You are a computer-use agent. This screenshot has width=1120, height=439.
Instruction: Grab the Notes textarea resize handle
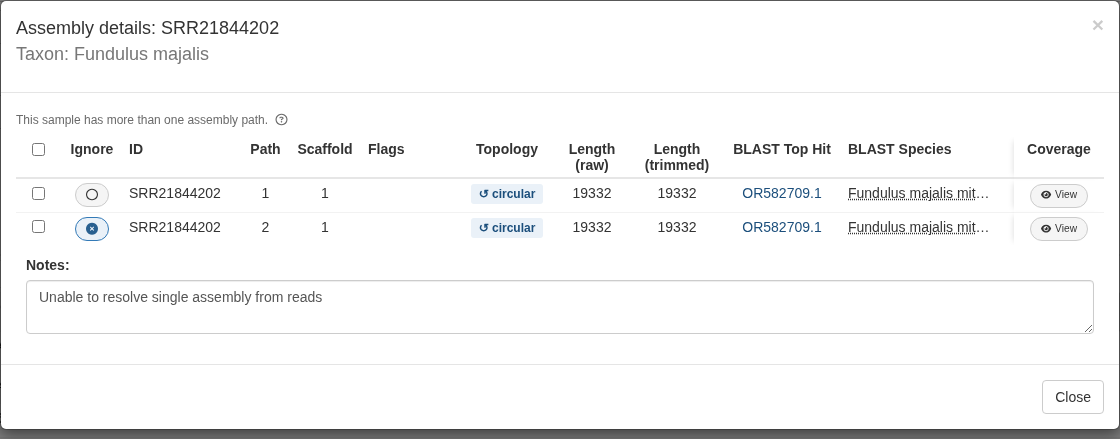click(x=1088, y=328)
